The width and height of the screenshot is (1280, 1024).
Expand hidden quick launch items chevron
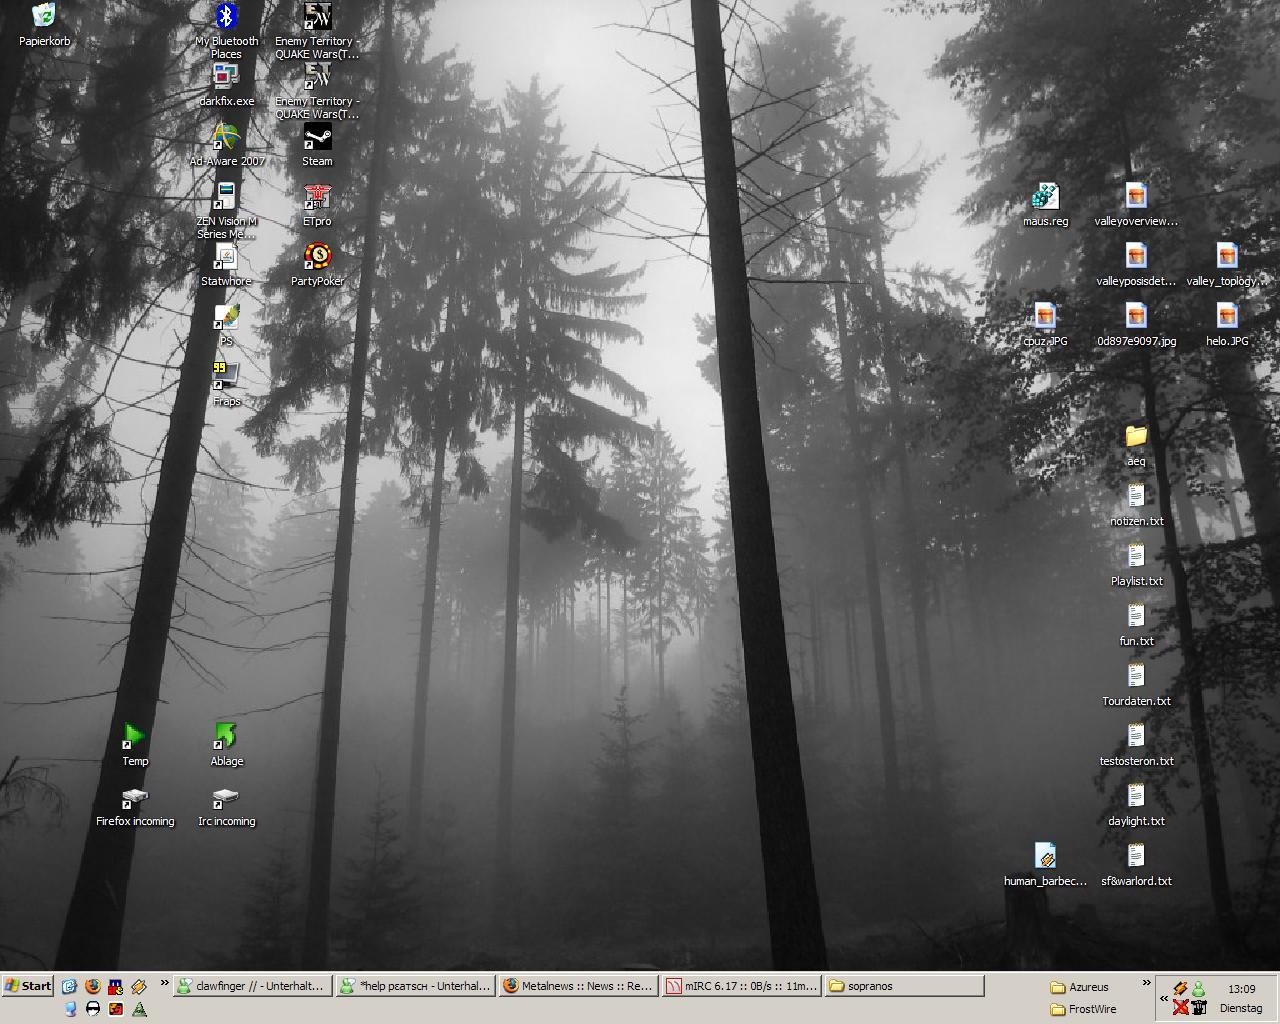[x=165, y=984]
